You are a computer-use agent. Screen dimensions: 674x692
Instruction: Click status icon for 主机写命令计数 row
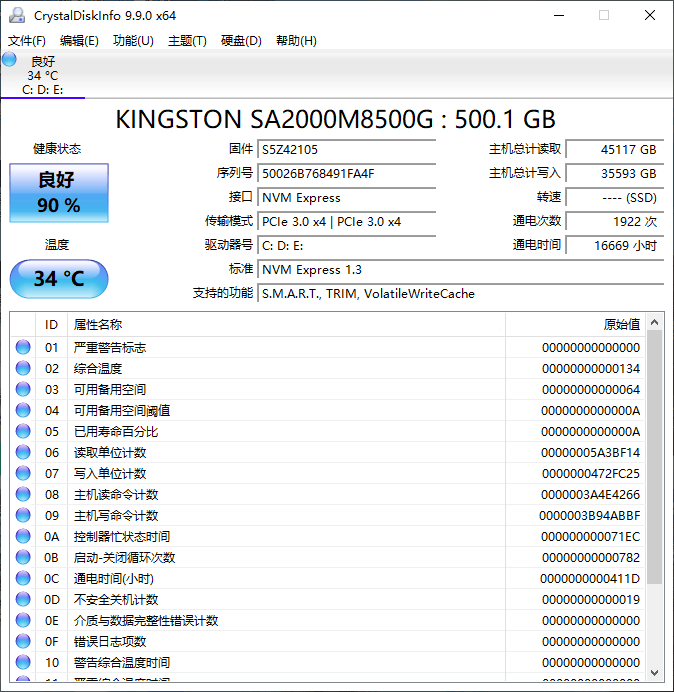tap(23, 515)
